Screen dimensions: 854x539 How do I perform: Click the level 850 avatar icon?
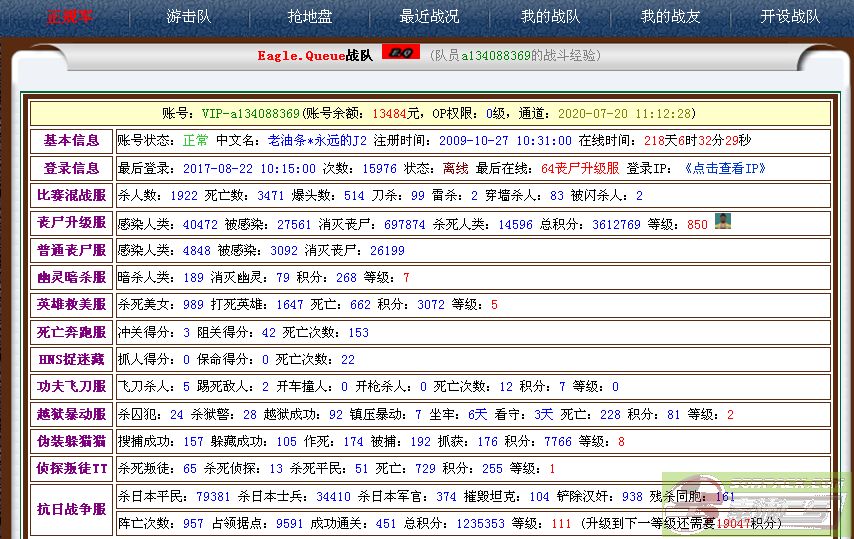[723, 221]
